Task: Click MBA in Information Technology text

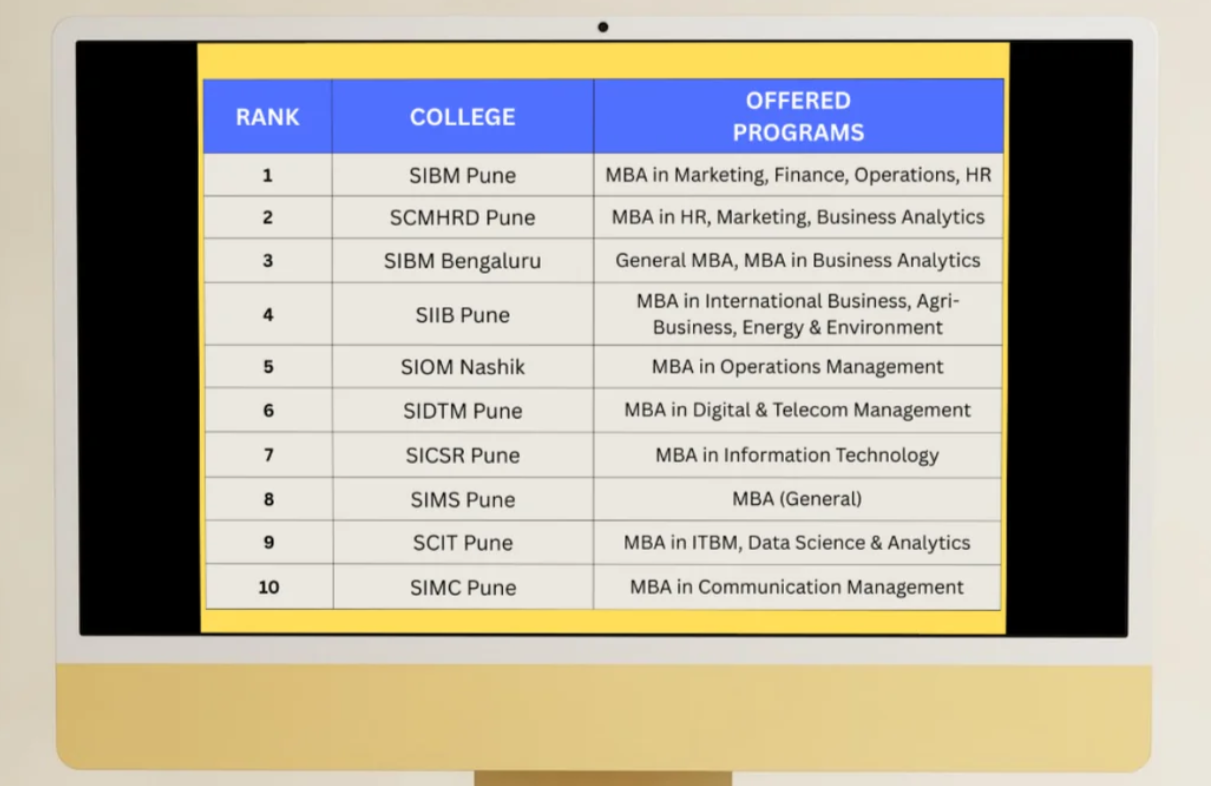Action: 797,455
